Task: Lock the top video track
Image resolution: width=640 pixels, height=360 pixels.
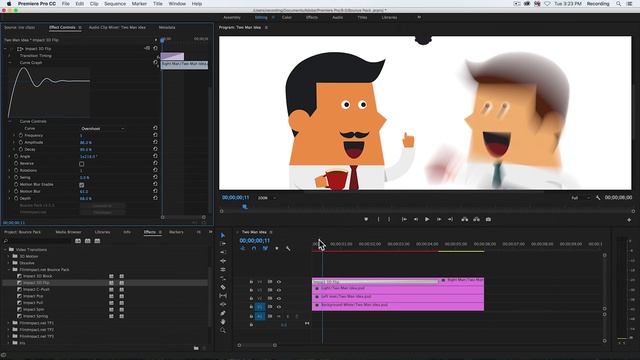Action: pyautogui.click(x=251, y=282)
